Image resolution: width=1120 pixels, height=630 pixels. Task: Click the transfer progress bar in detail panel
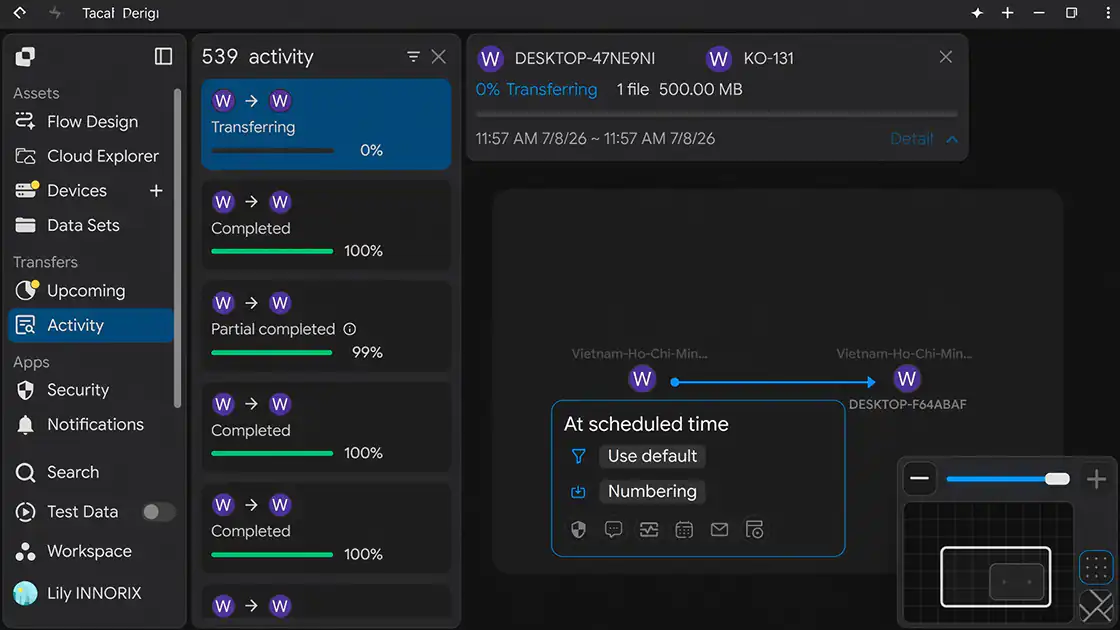717,114
